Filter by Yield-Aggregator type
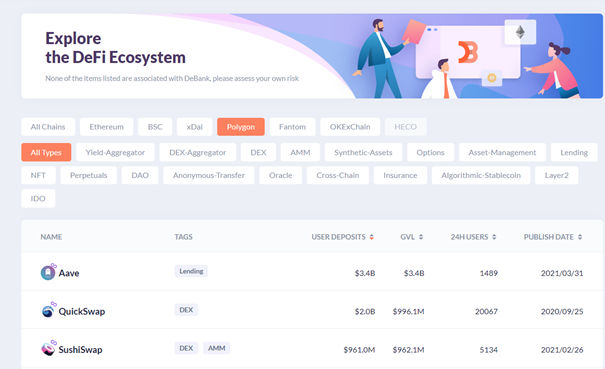The height and width of the screenshot is (369, 605). click(x=115, y=152)
